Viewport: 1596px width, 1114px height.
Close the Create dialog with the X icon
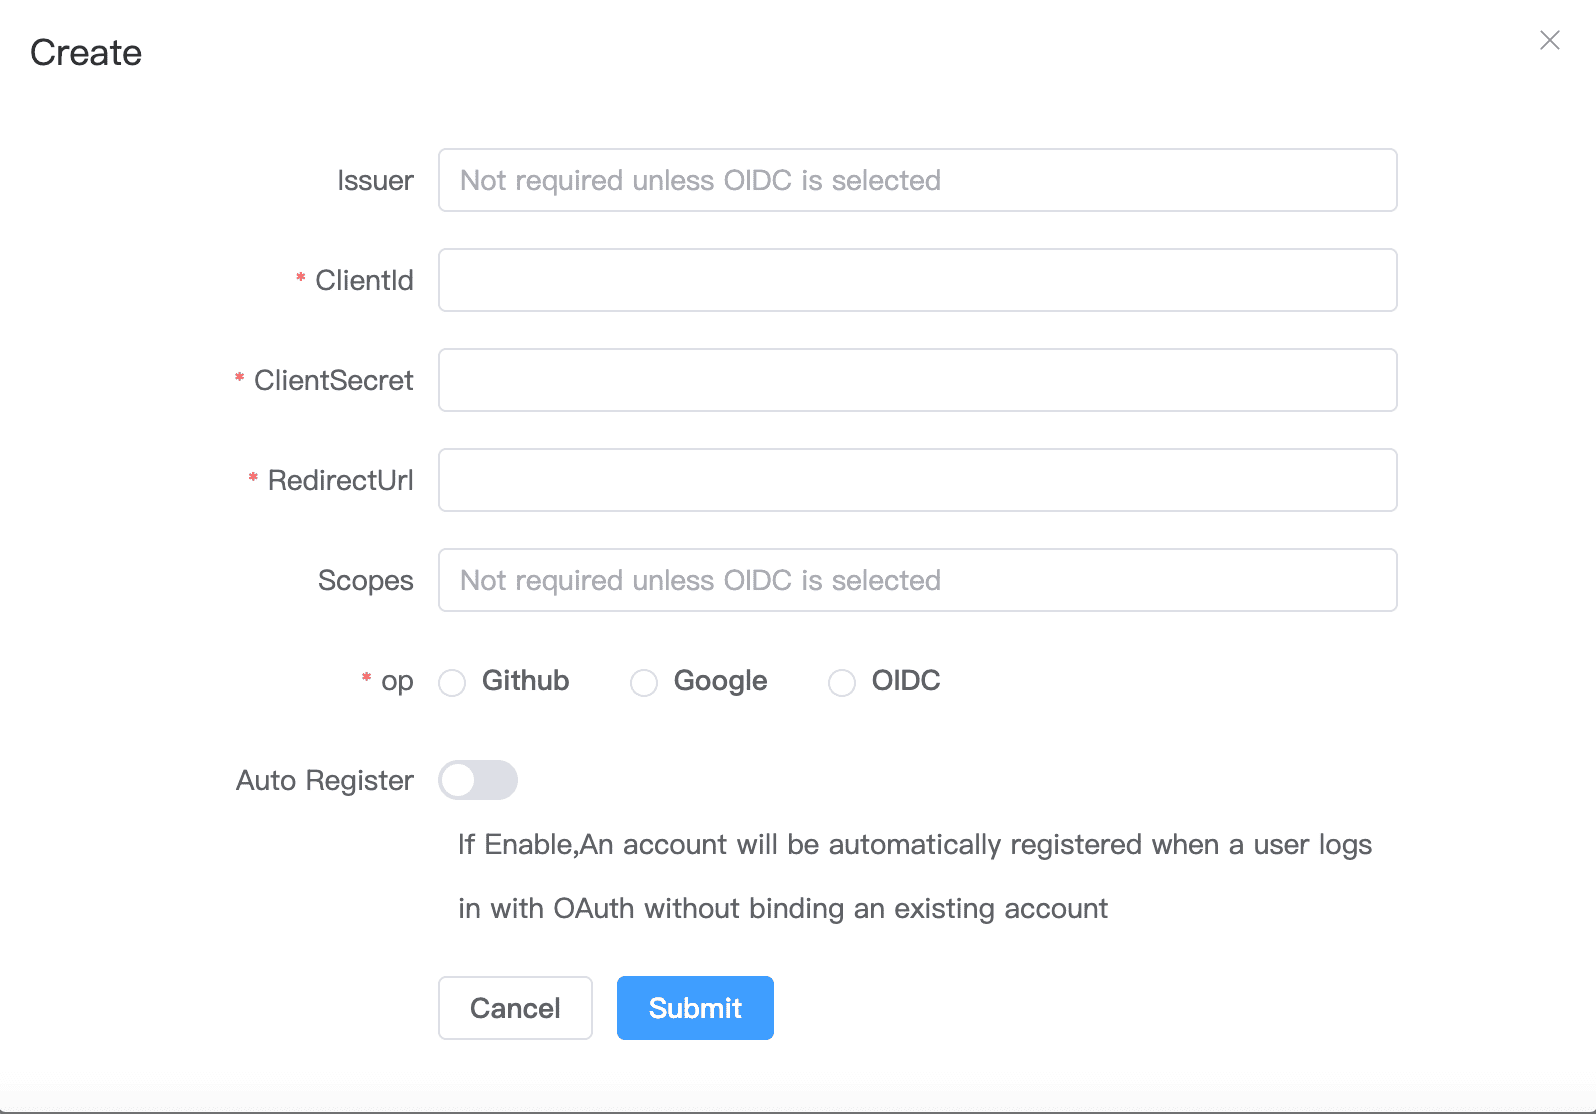pyautogui.click(x=1549, y=41)
